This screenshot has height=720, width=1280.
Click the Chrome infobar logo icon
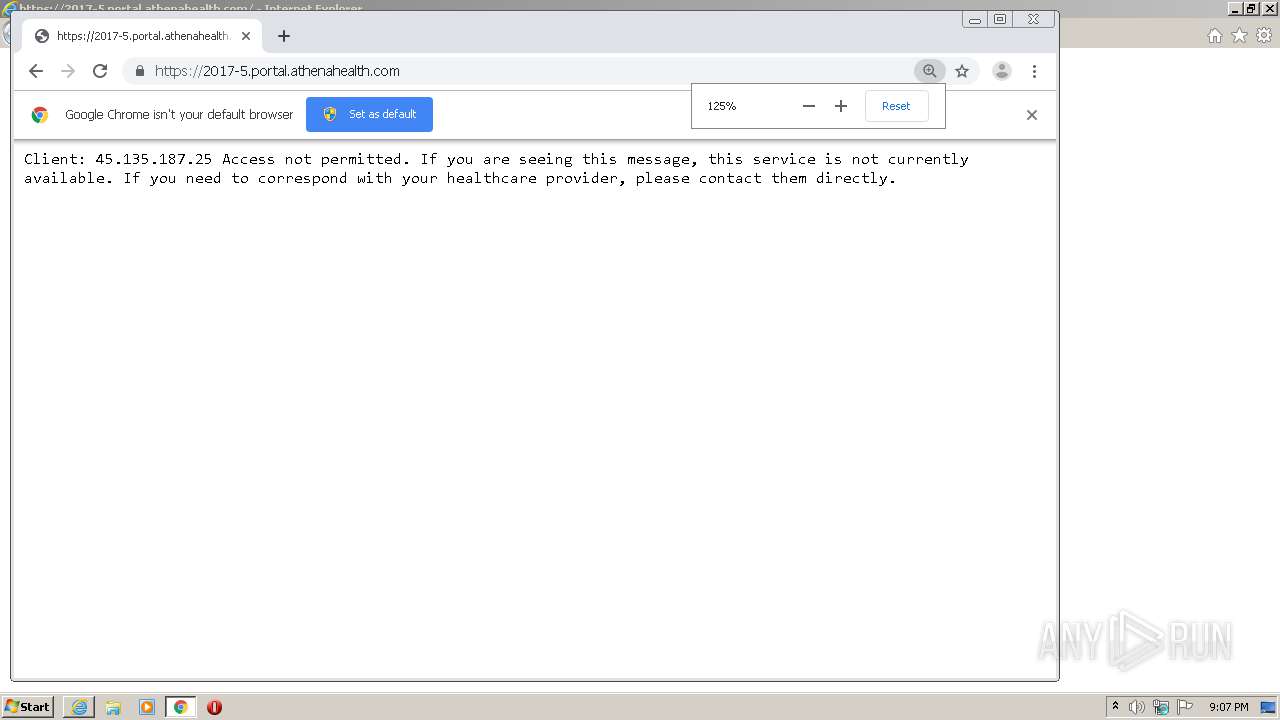40,115
